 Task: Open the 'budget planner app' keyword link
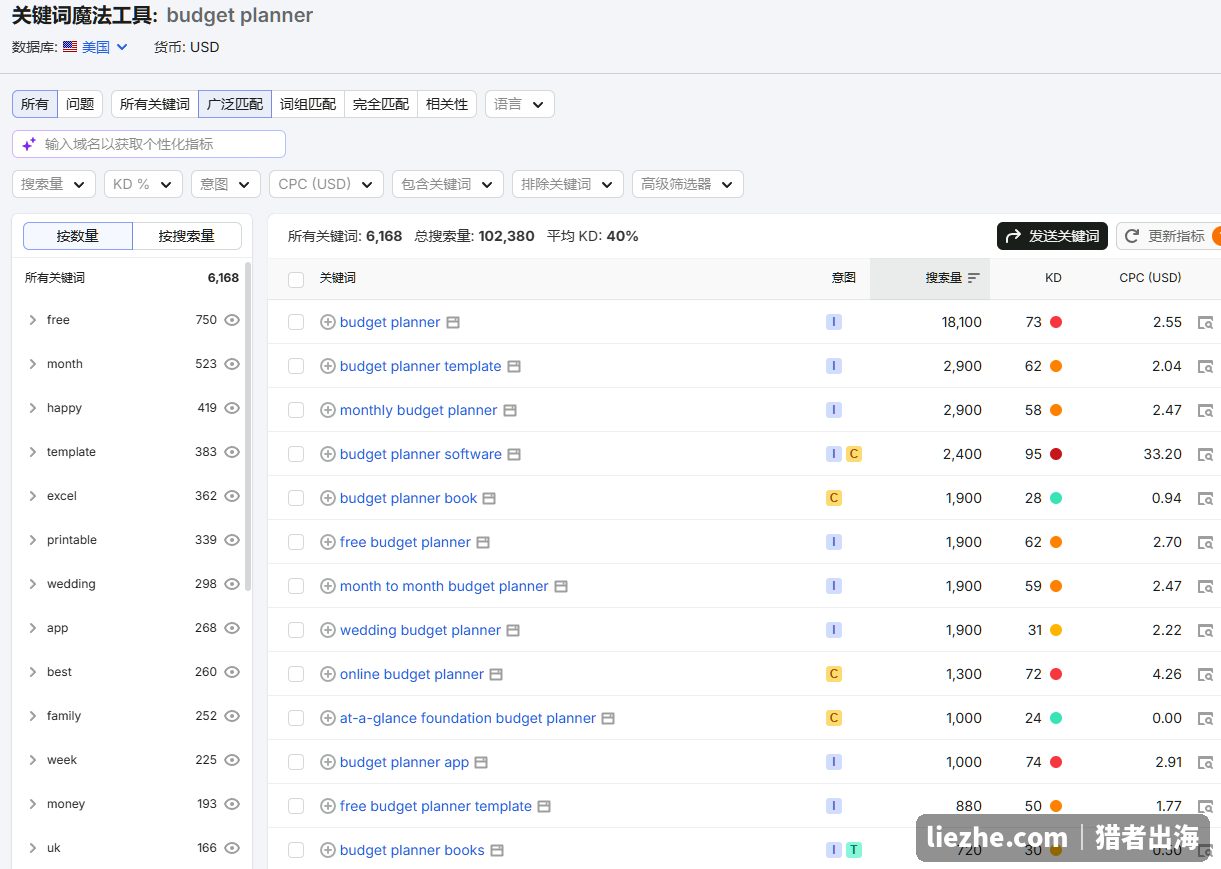coord(404,762)
